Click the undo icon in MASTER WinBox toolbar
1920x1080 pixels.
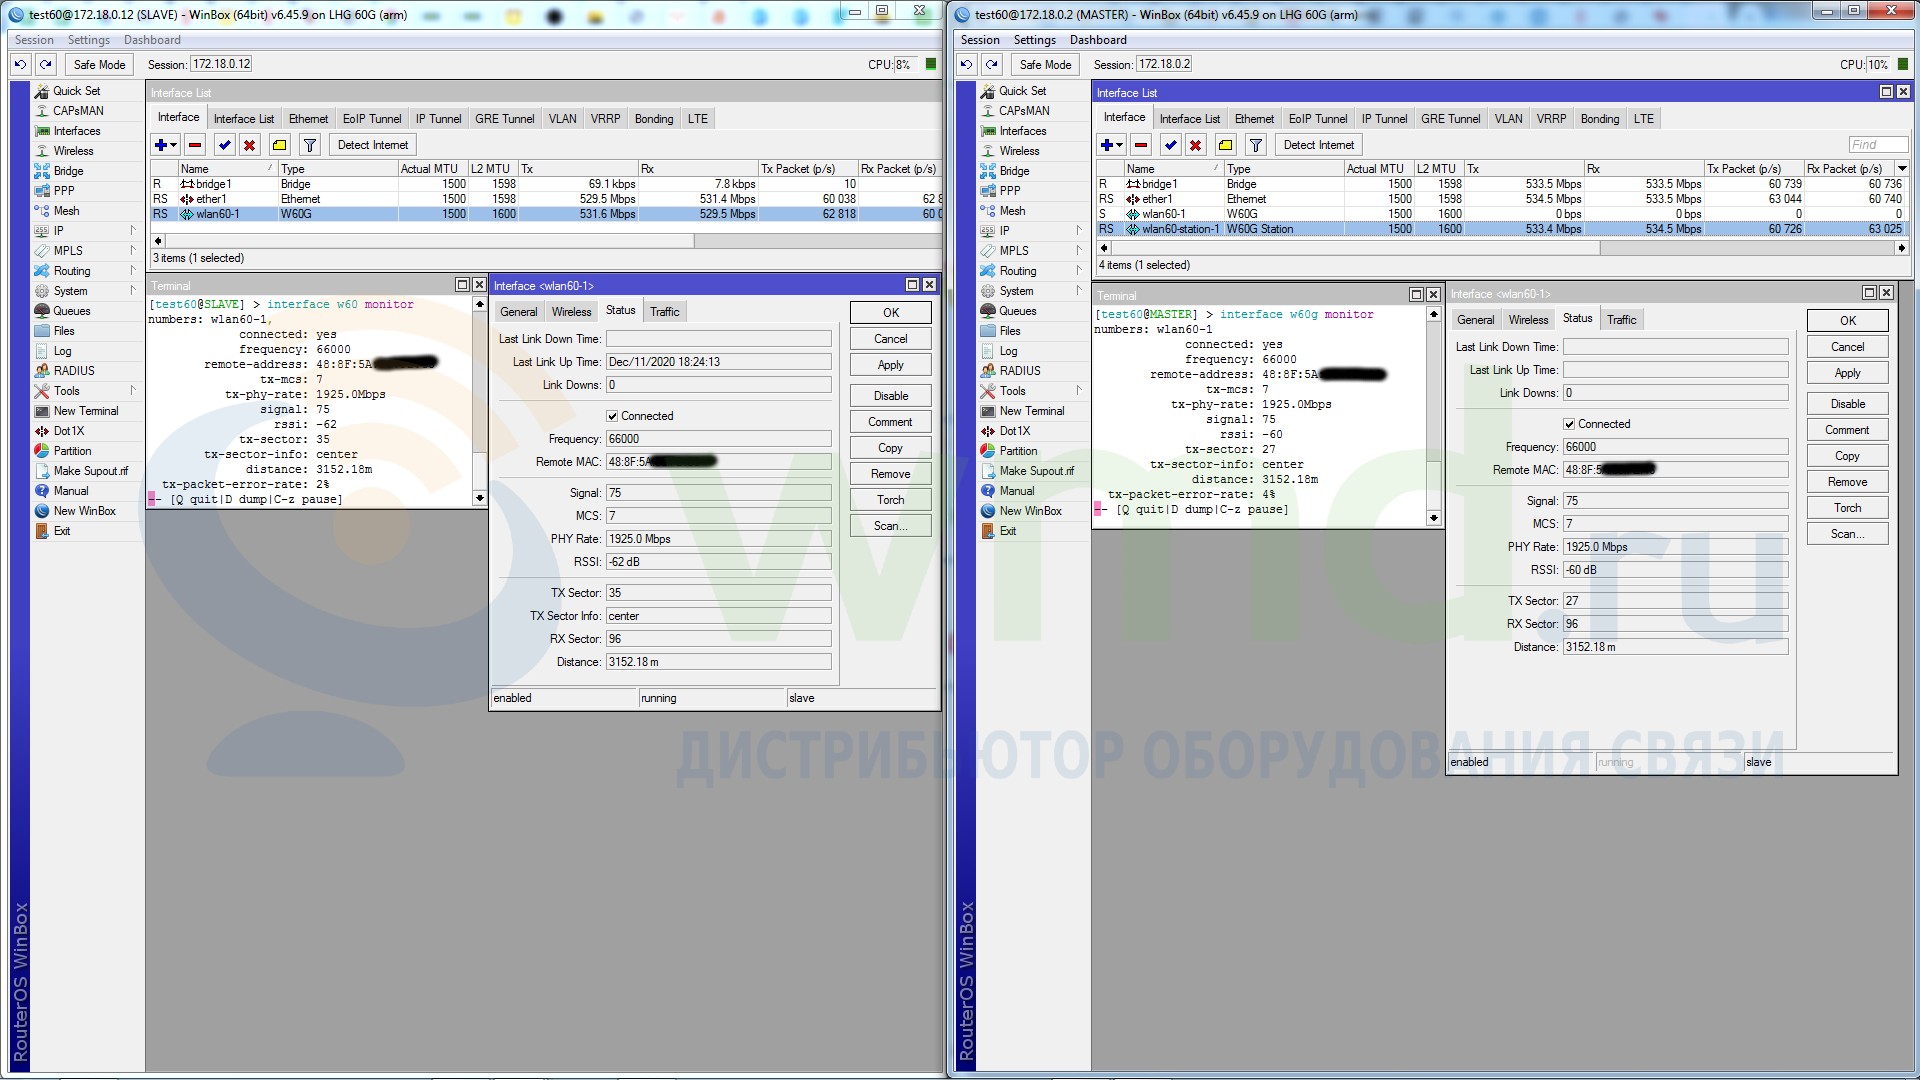[967, 64]
